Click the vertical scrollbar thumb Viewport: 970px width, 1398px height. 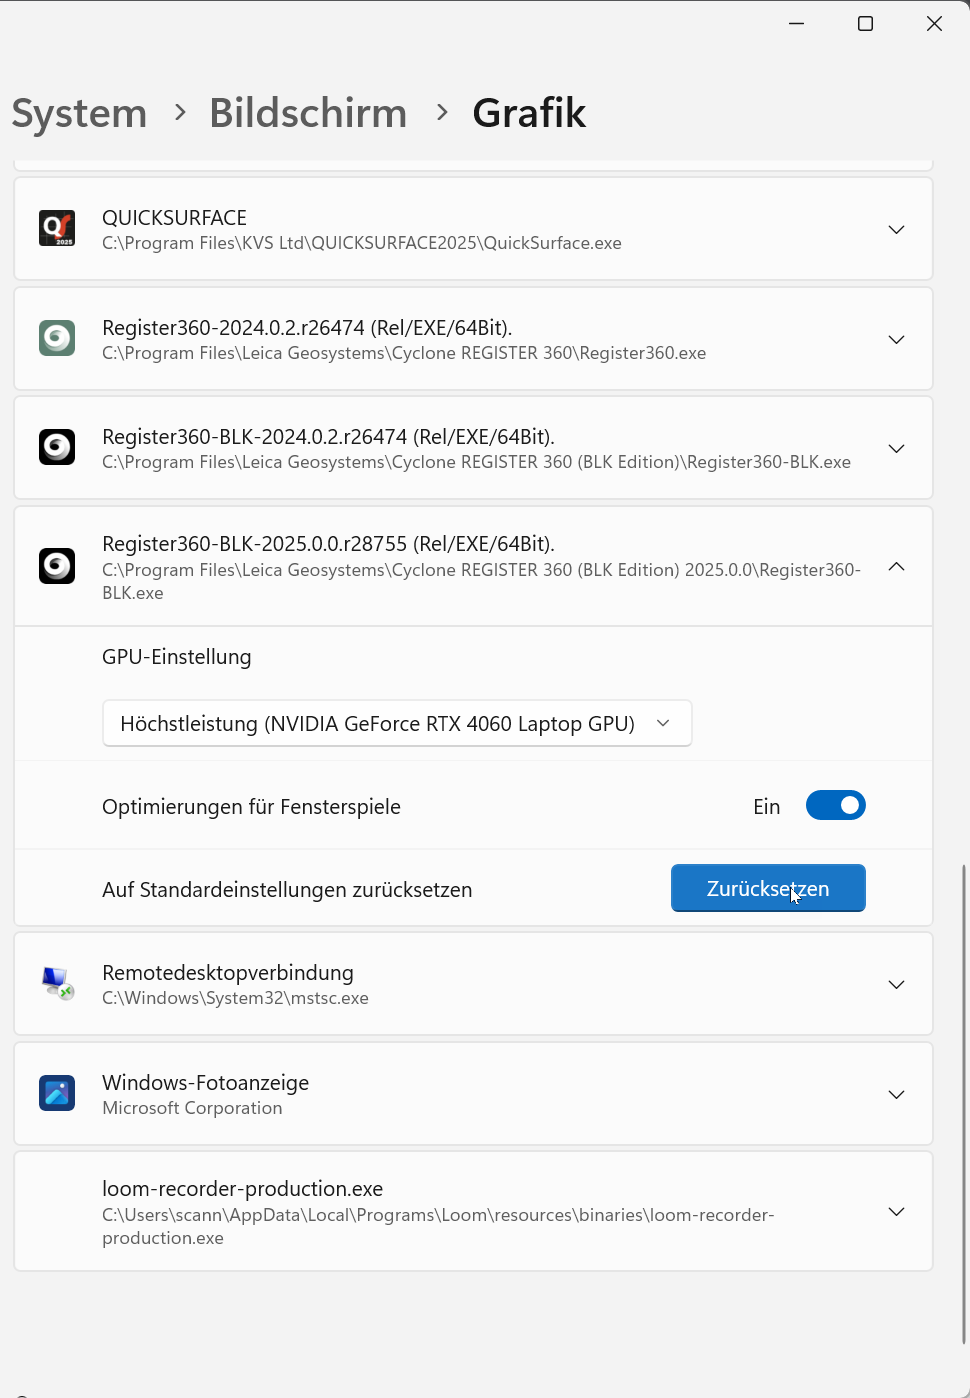[x=964, y=1104]
